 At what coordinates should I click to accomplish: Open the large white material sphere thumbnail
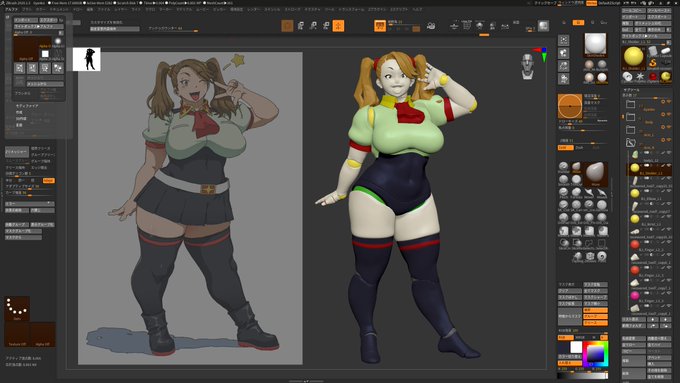(595, 45)
